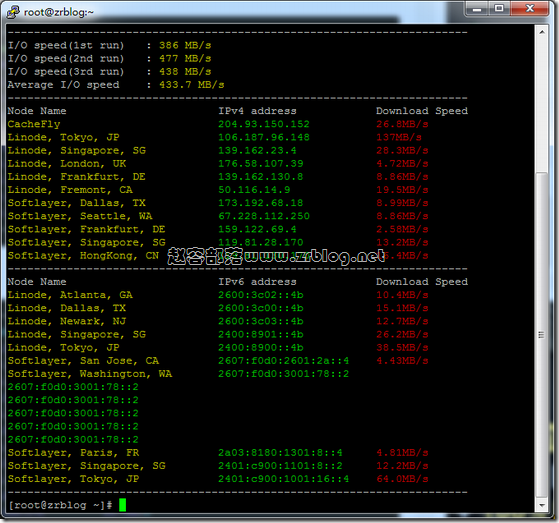This screenshot has width=559, height=523.
Task: Click the vertical scrollbar thumb
Action: pos(542,335)
